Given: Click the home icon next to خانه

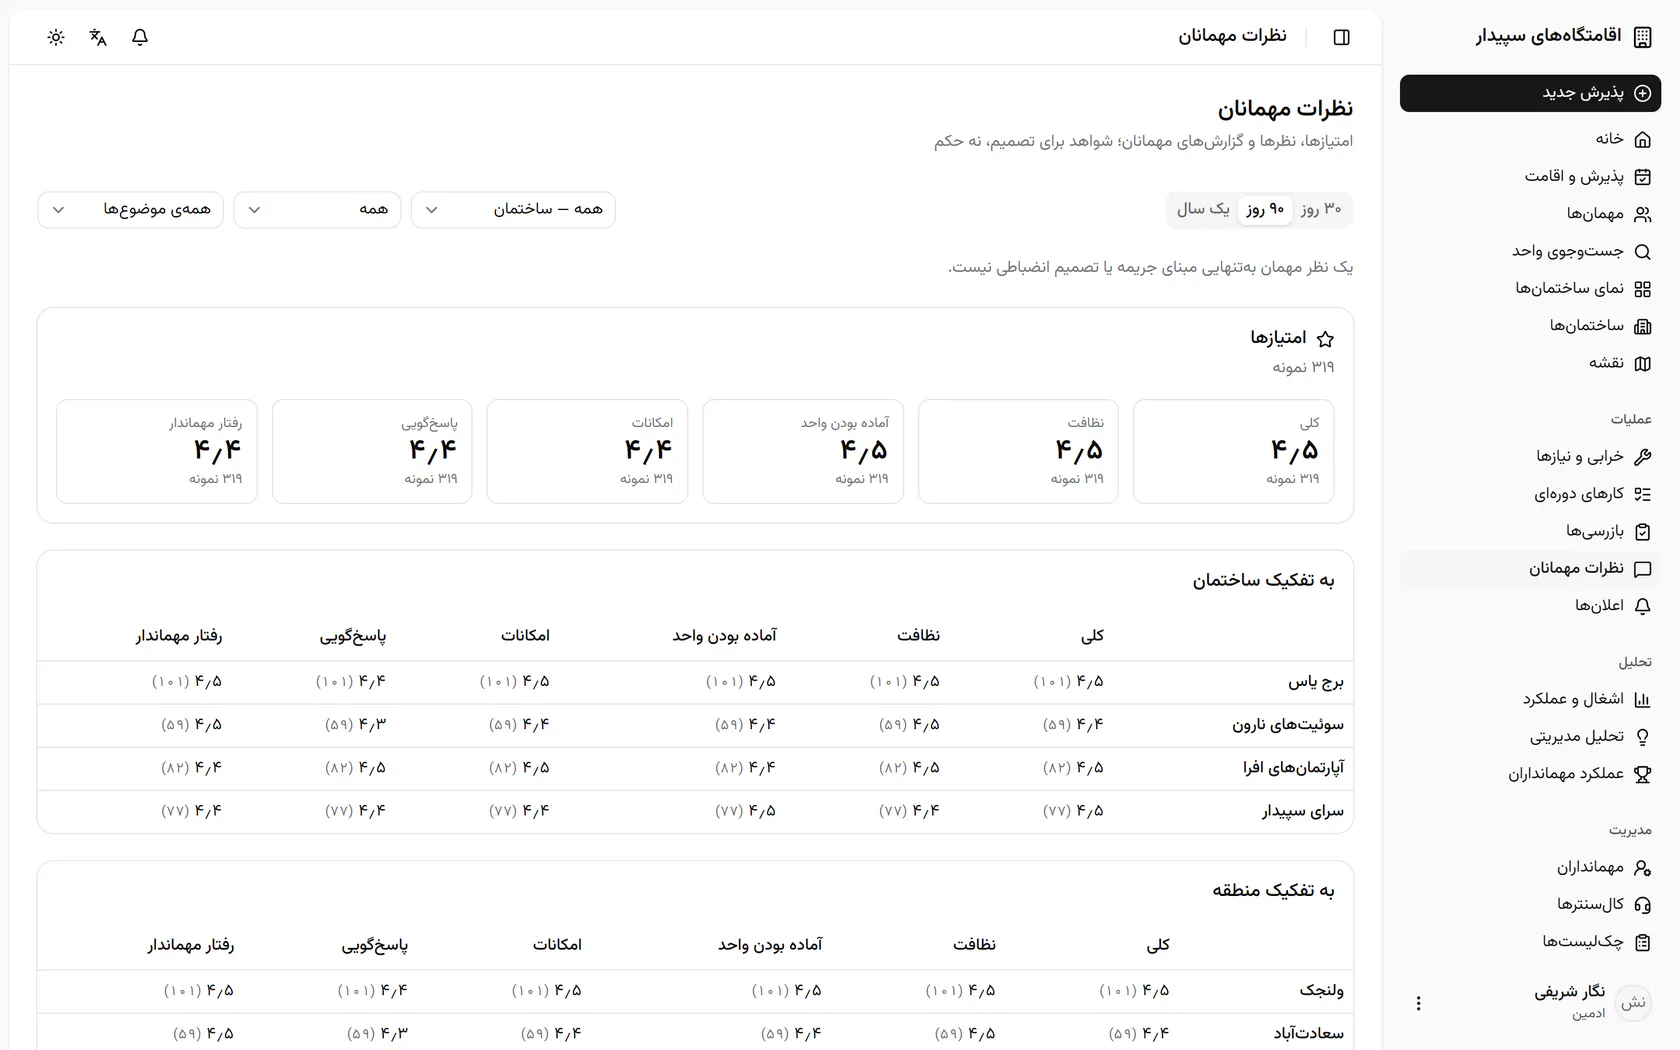Looking at the screenshot, I should [1642, 139].
